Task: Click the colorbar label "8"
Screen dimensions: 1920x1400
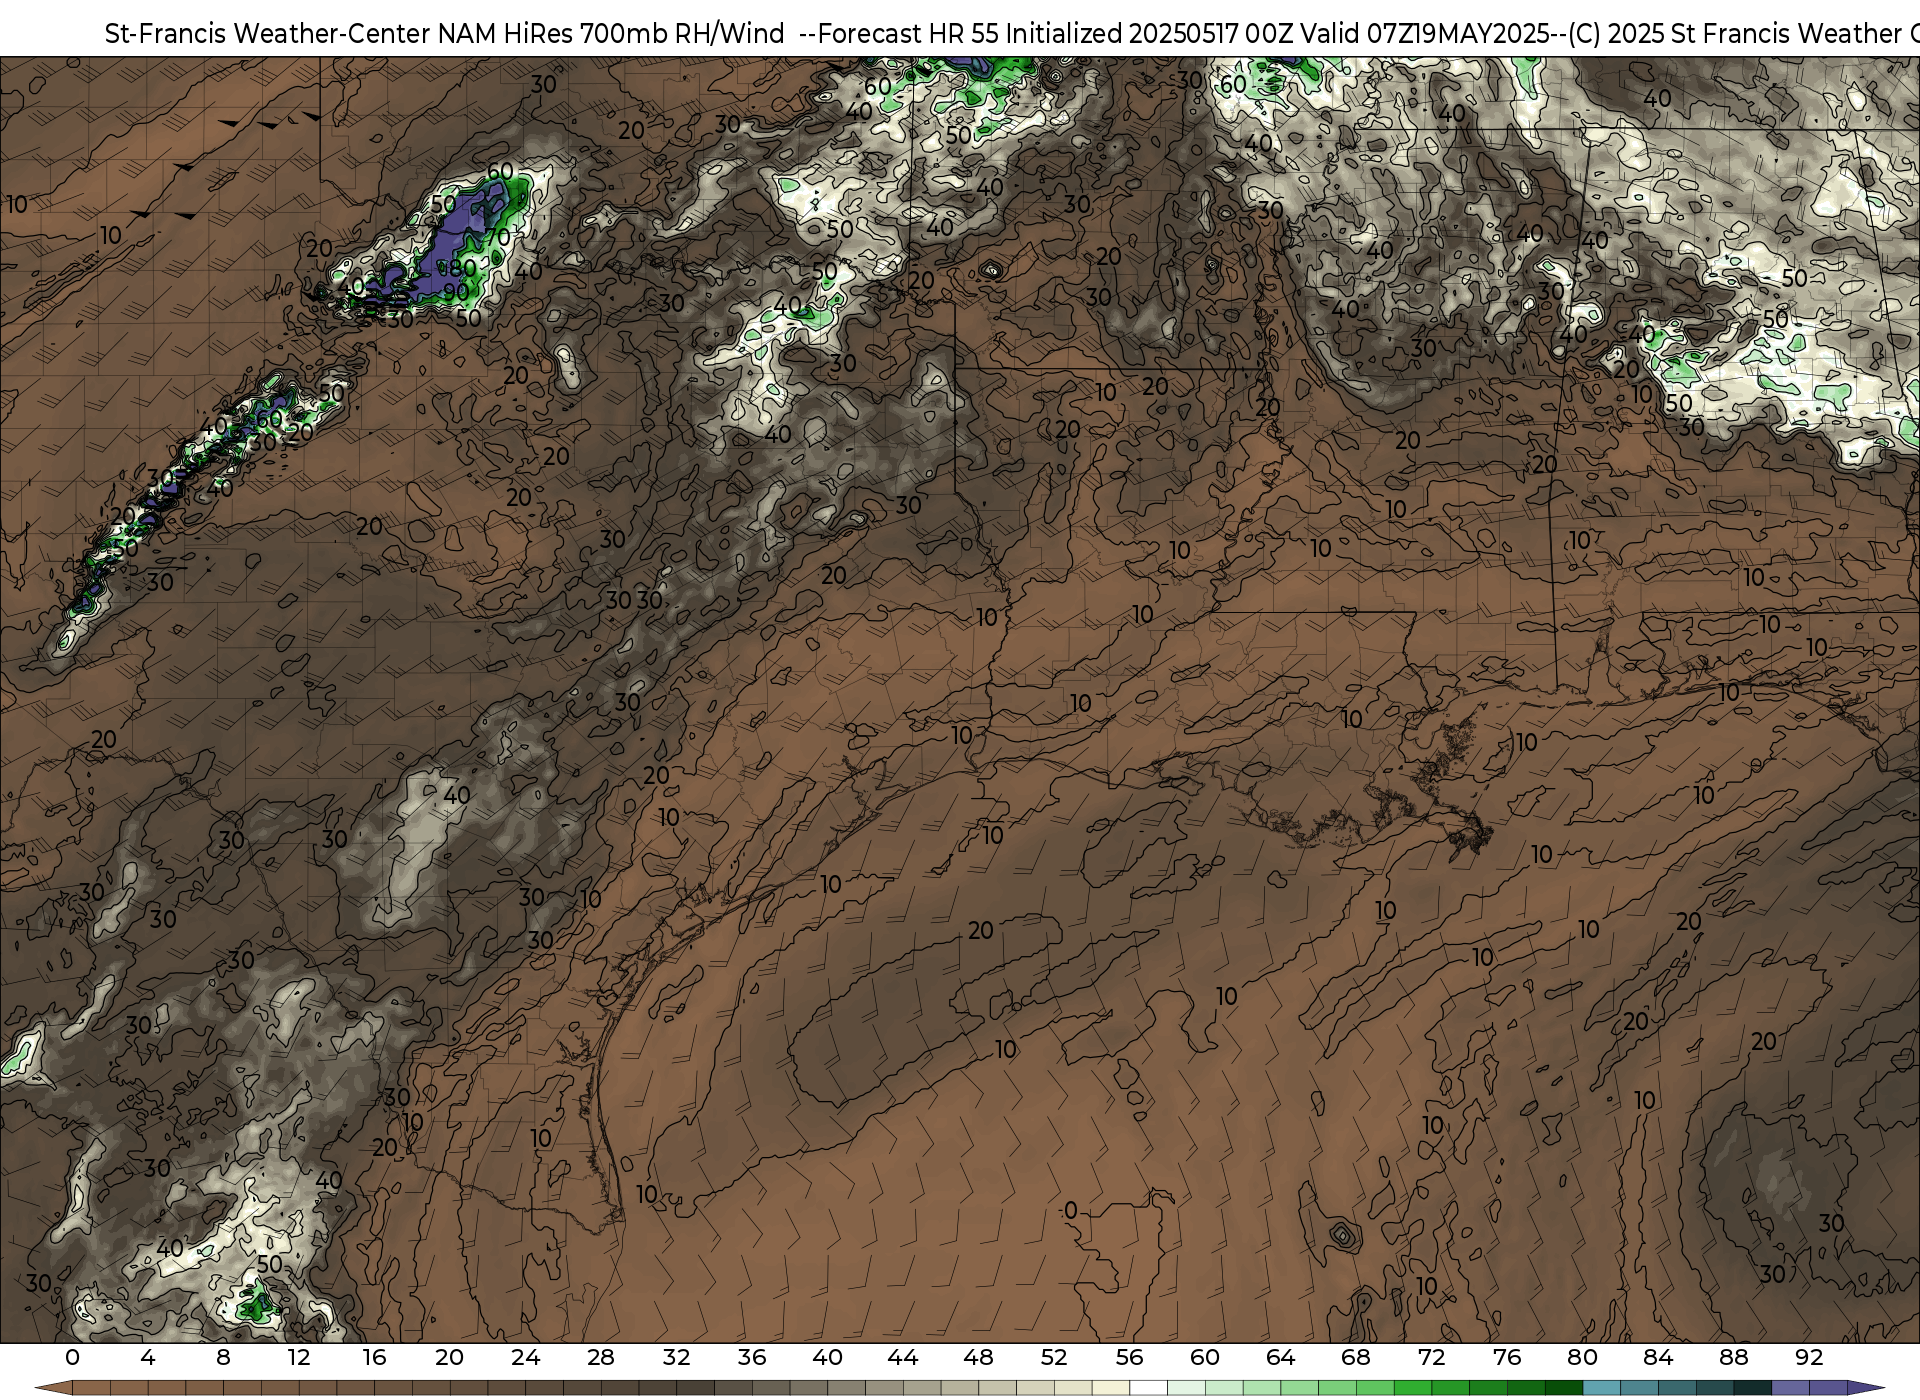Action: tap(223, 1357)
